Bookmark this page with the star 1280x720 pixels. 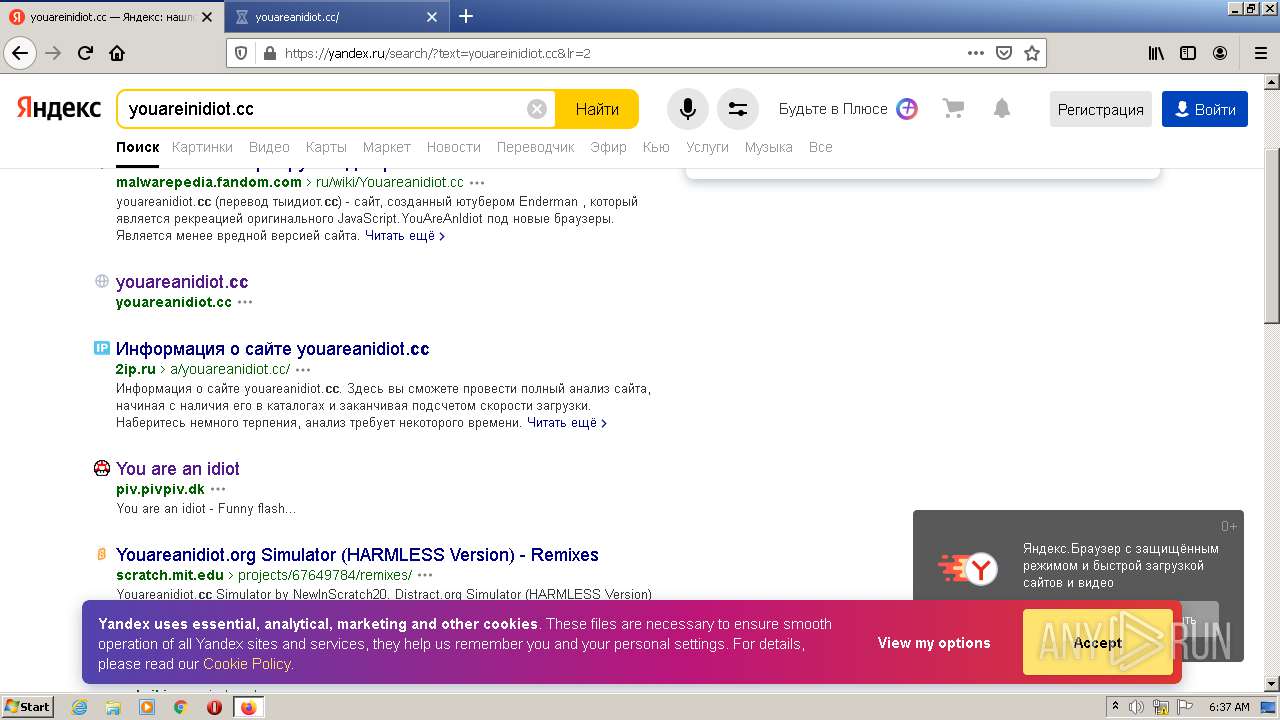pos(1032,53)
